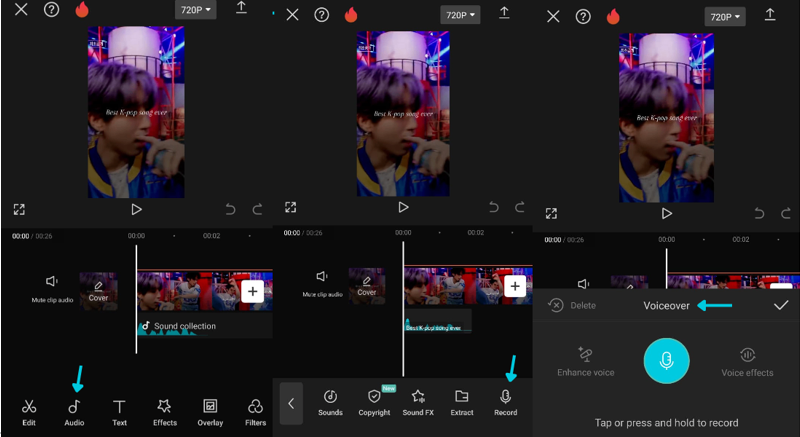Screen dimensions: 800x437
Task: Toggle Enhance voice option
Action: tap(585, 361)
